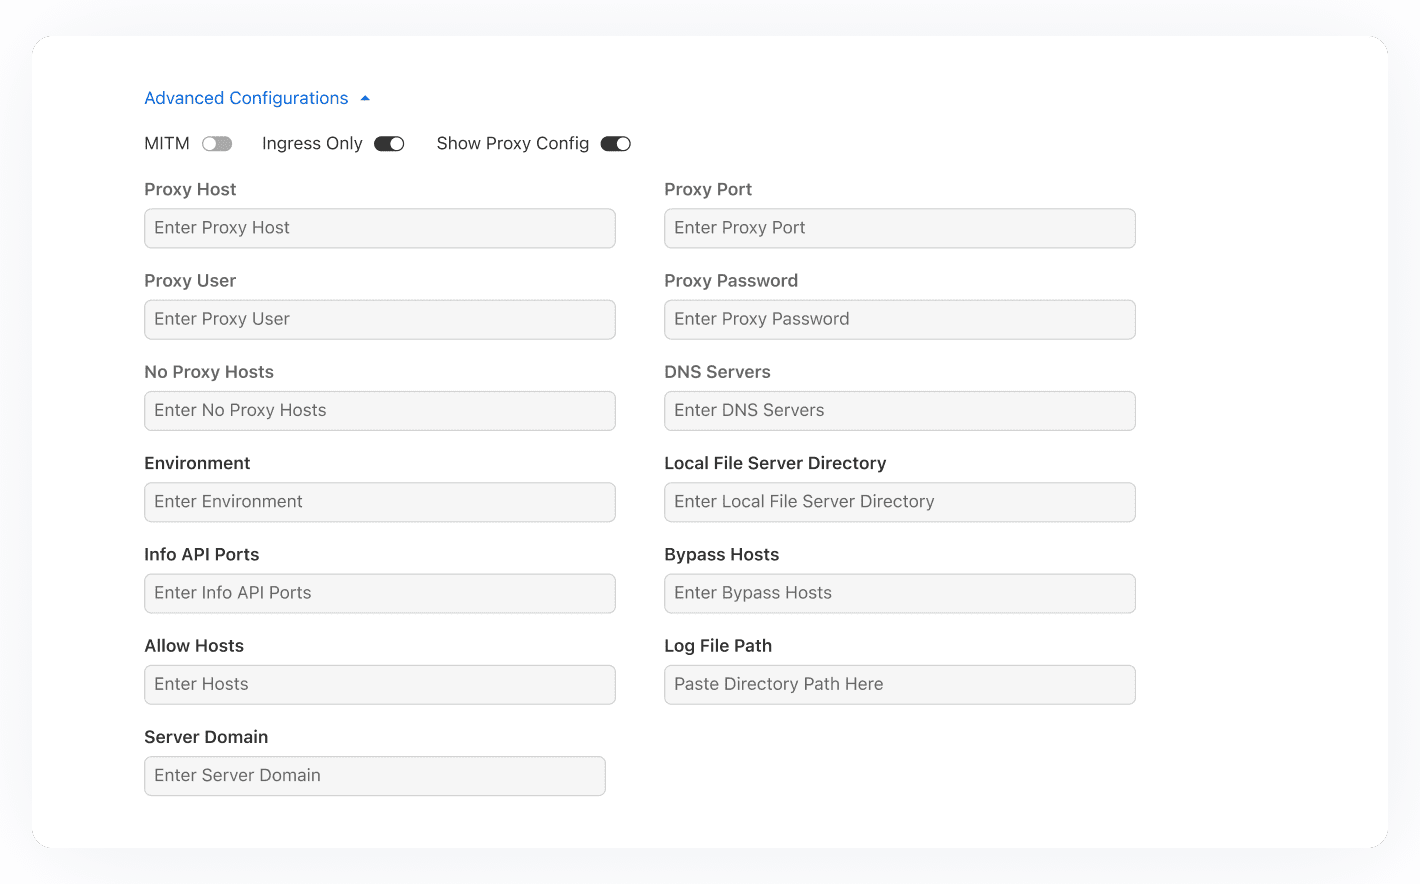Focus the Proxy Port field
Viewport: 1420px width, 884px height.
click(x=899, y=228)
